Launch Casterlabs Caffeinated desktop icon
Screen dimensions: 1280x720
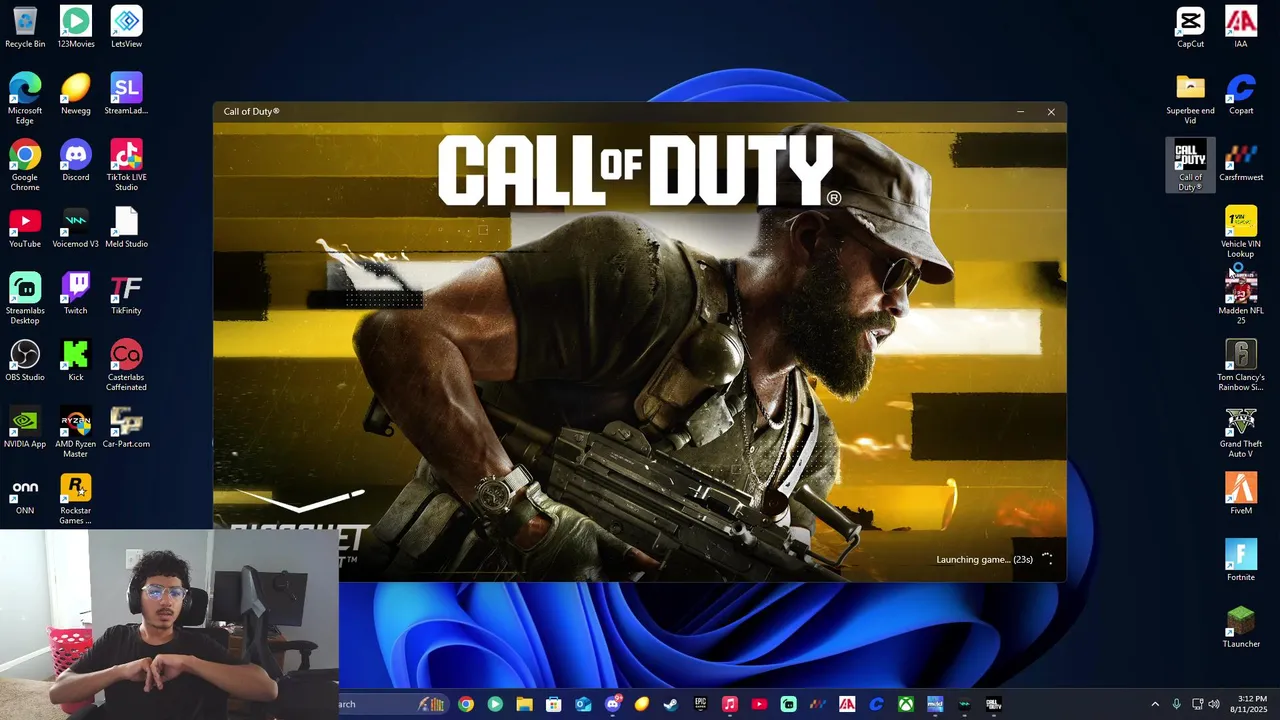click(x=126, y=365)
